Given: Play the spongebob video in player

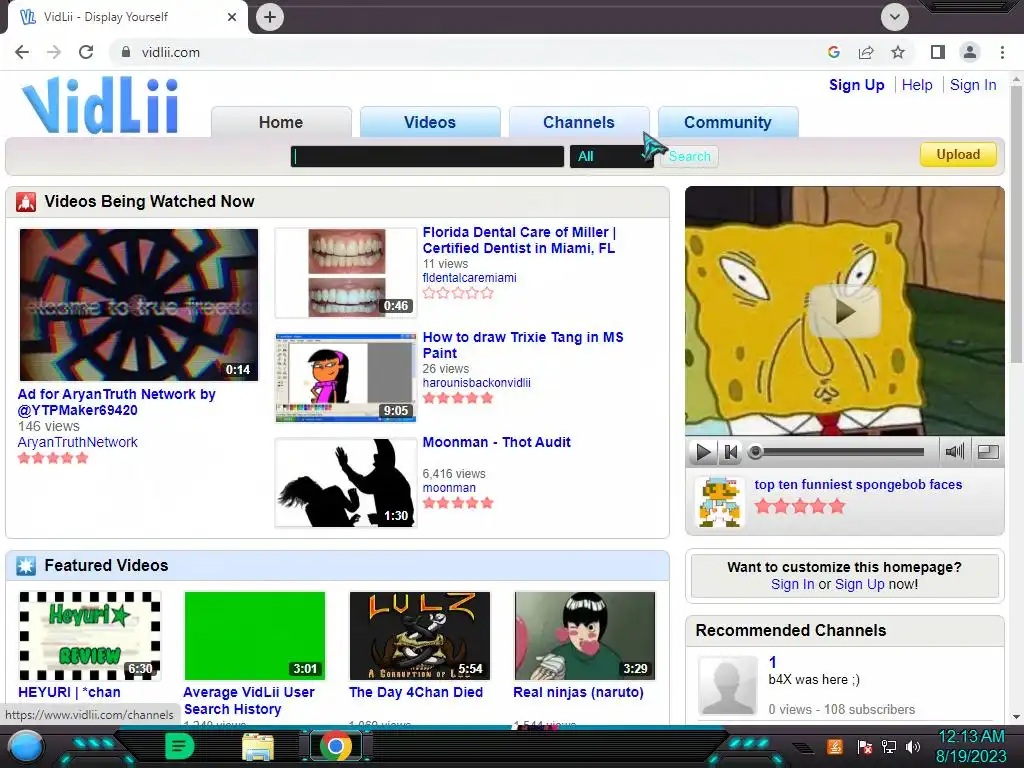Looking at the screenshot, I should coord(844,312).
